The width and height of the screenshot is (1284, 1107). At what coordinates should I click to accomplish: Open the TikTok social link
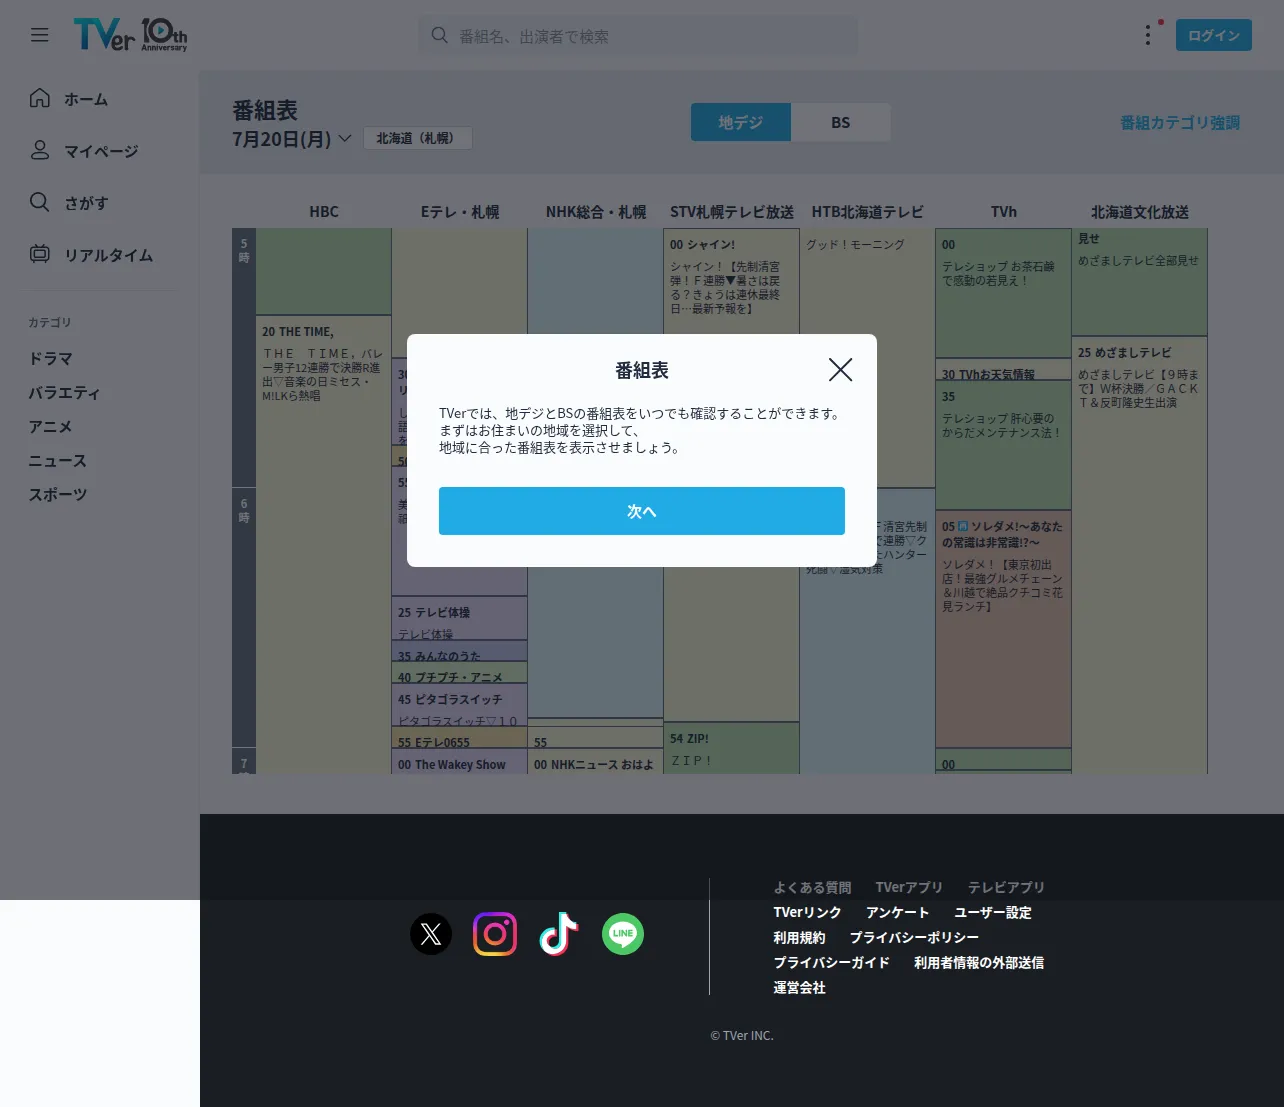pos(559,934)
